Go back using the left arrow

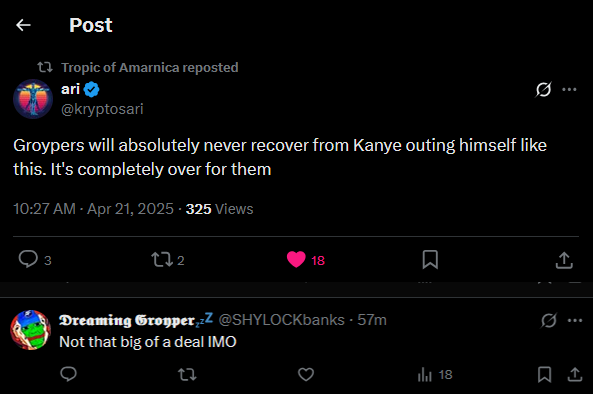23,25
